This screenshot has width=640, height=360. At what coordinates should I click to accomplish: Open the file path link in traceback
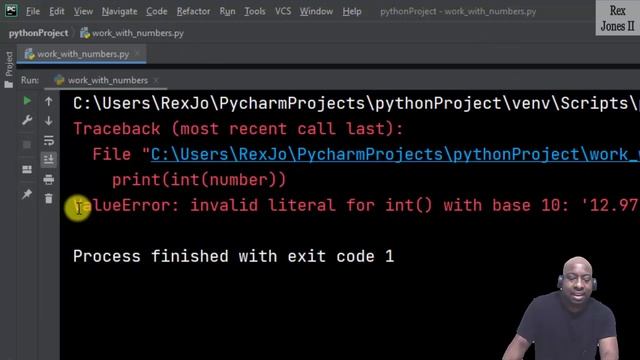coord(395,154)
